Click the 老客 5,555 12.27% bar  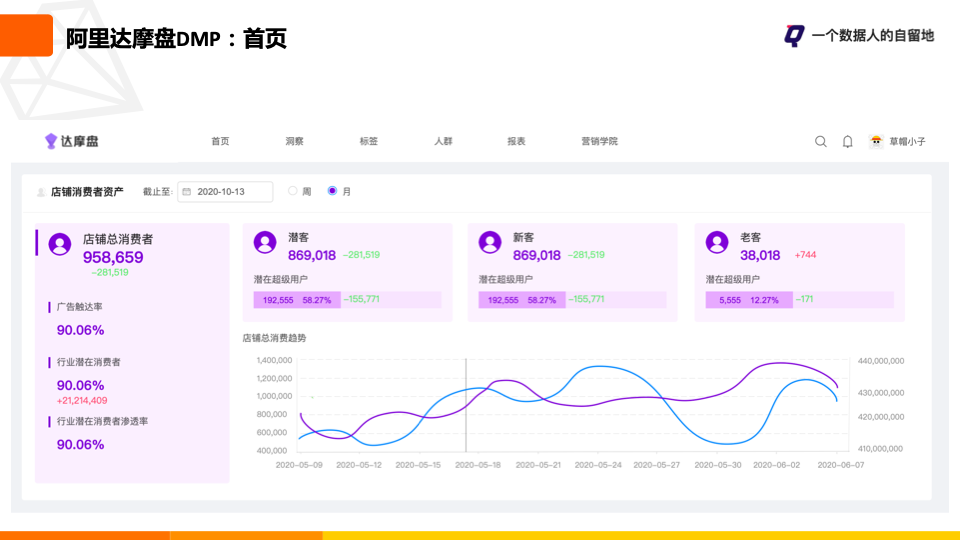point(749,300)
